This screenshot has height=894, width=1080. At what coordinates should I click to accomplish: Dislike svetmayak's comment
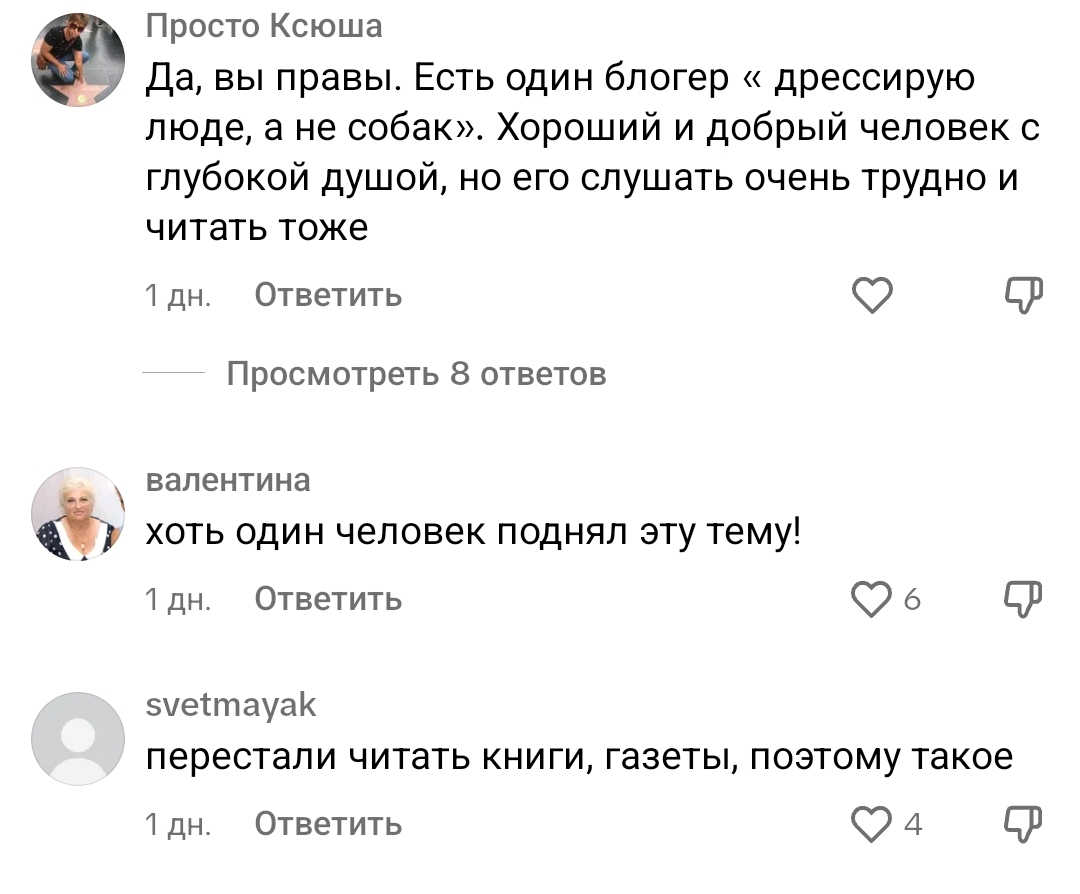click(1023, 822)
